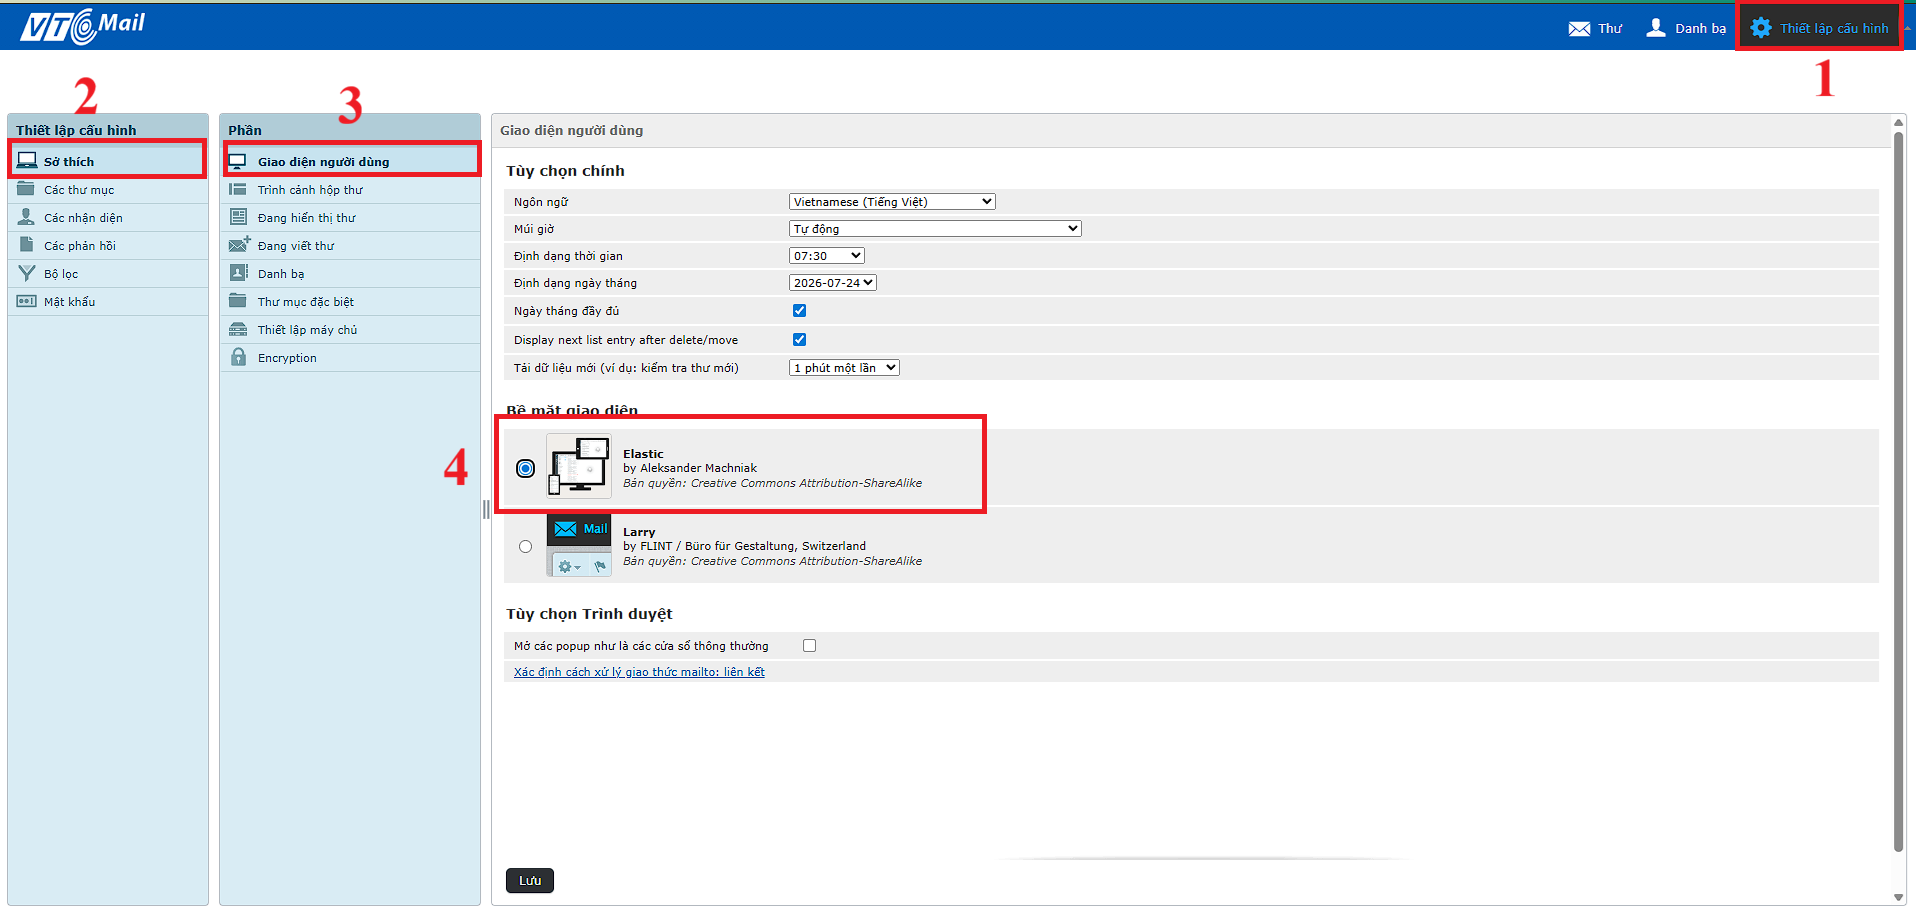
Task: Click the vertical scrollbar of settings pane
Action: click(x=1898, y=492)
